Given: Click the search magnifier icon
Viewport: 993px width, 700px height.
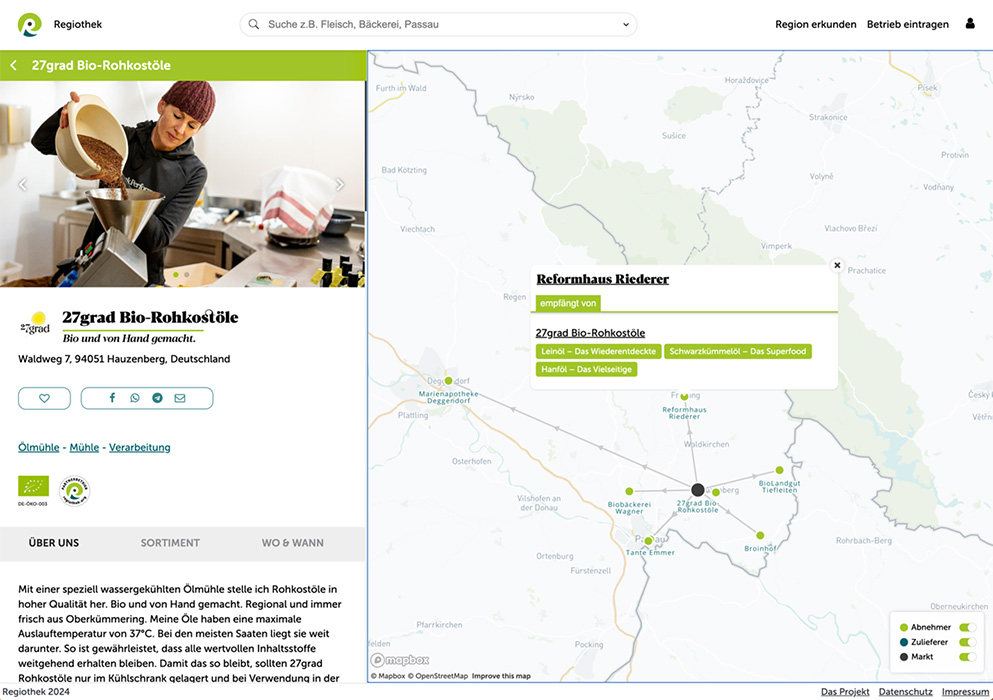Looking at the screenshot, I should point(254,24).
